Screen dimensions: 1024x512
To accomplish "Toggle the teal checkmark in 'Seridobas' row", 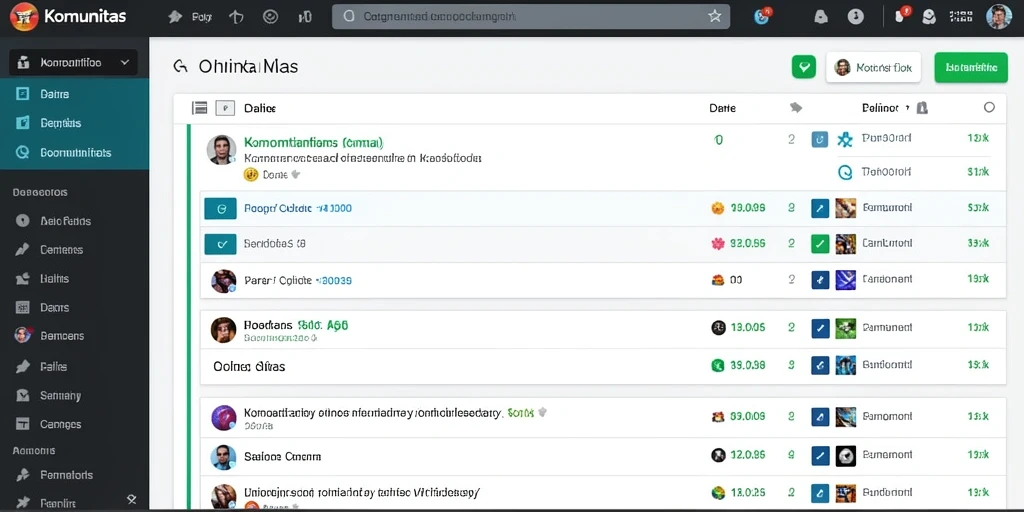I will [x=221, y=244].
